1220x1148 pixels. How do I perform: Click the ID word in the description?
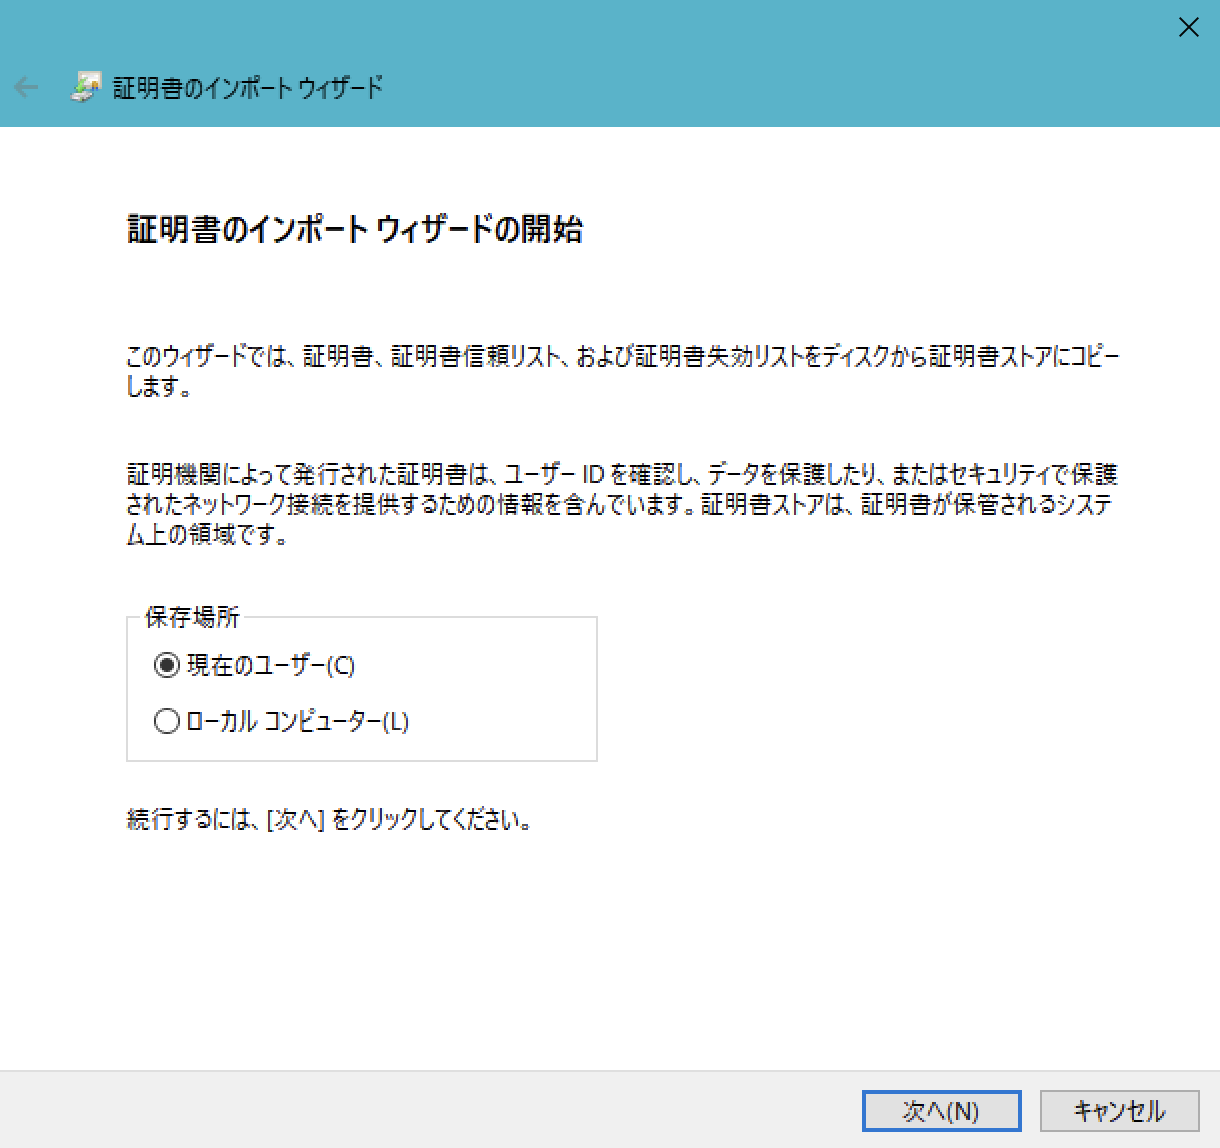[x=593, y=474]
